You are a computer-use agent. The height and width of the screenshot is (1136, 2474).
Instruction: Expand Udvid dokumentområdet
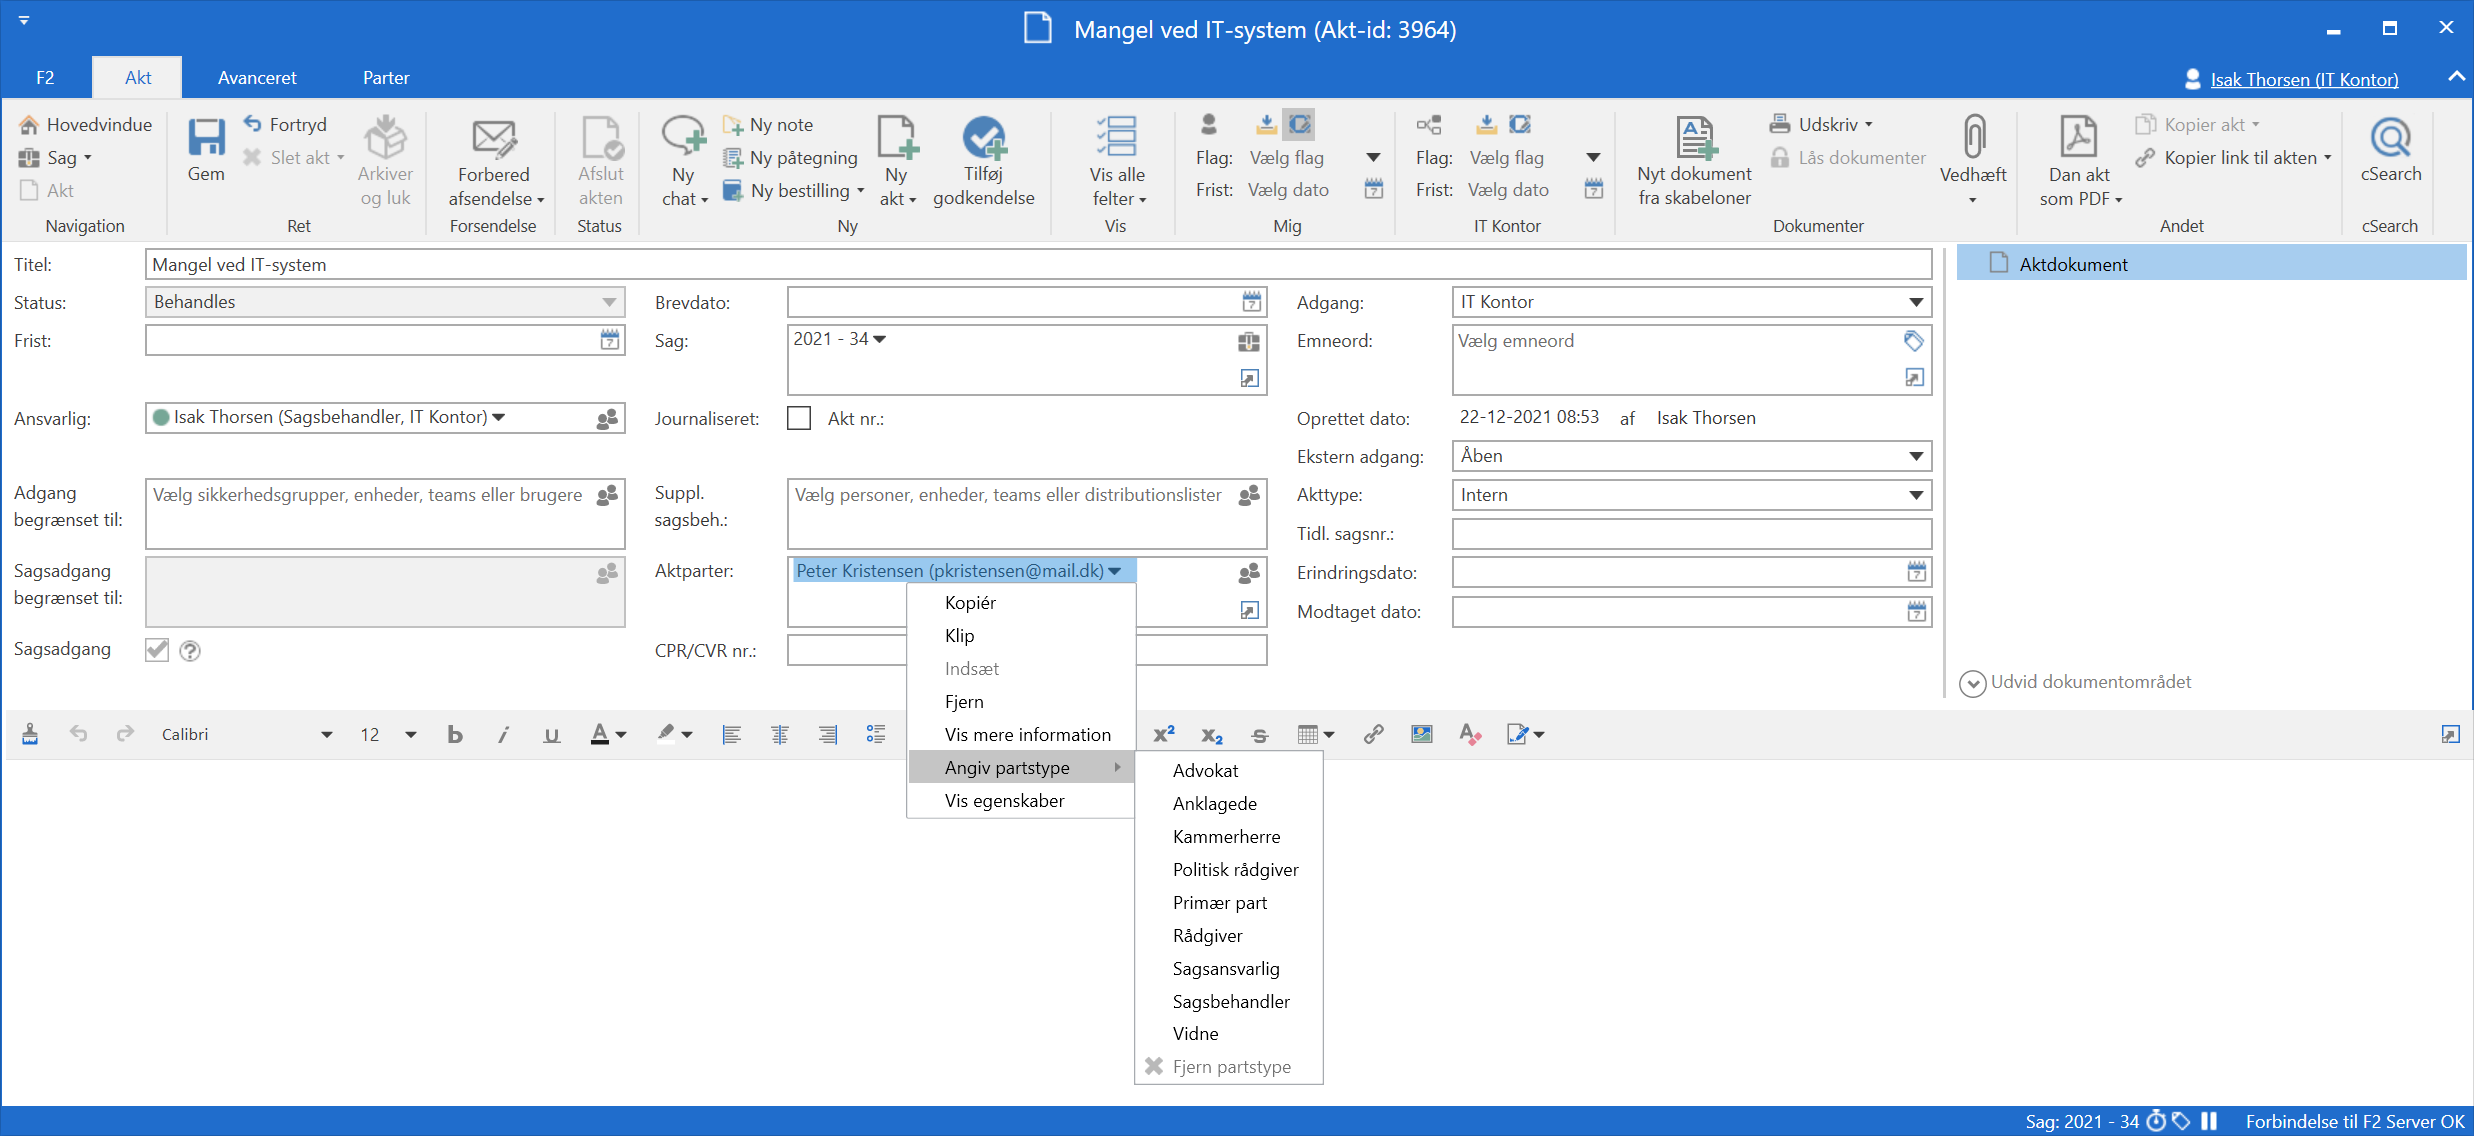tap(2076, 682)
